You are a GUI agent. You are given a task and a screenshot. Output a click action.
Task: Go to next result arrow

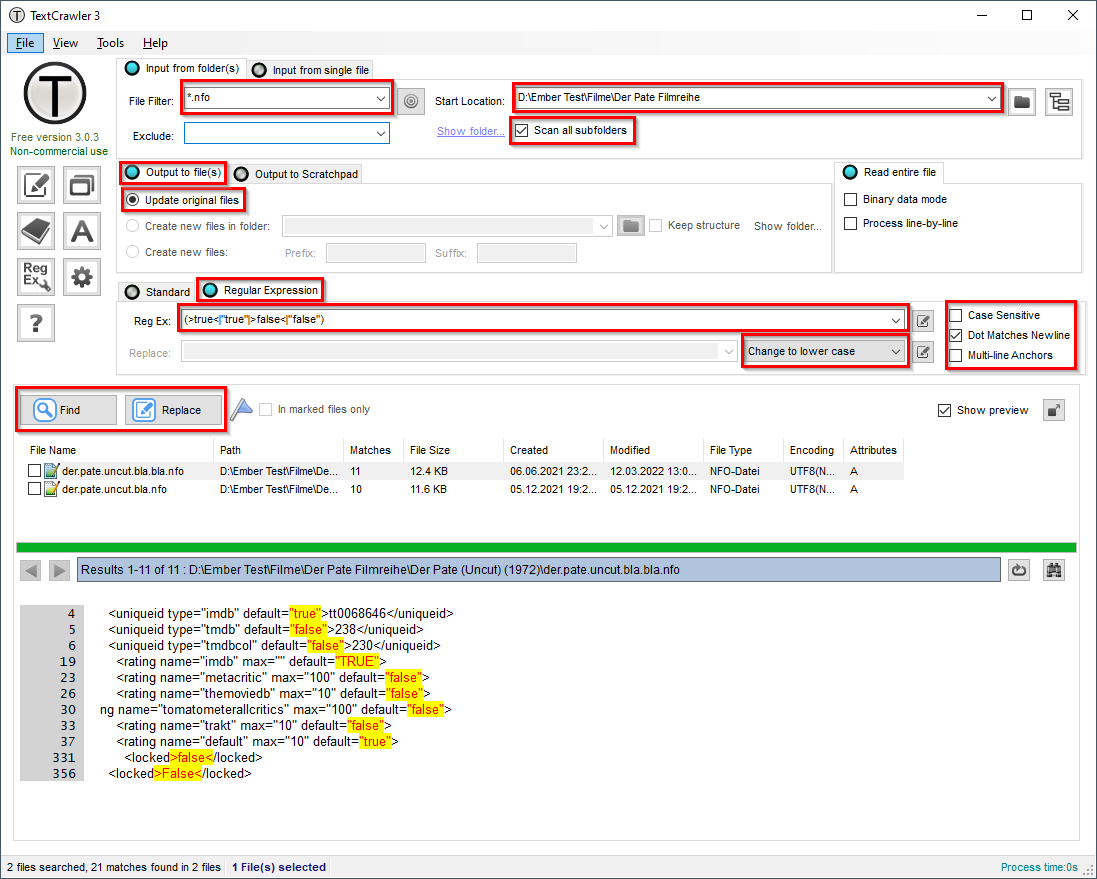point(59,570)
